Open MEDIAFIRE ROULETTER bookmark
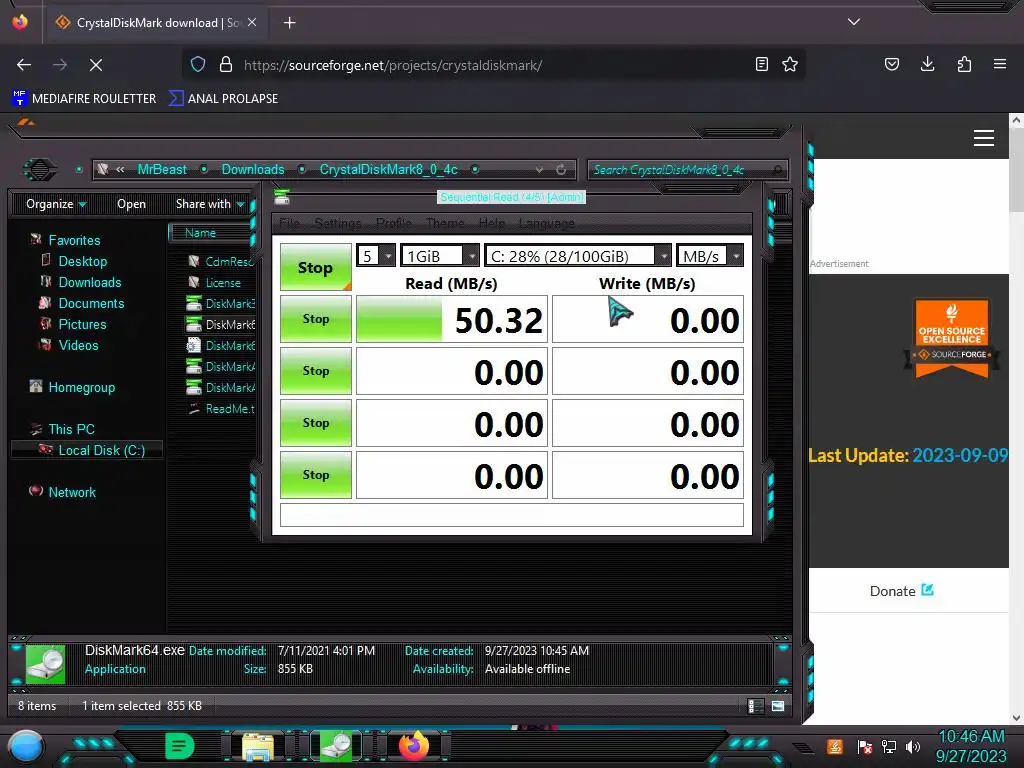The width and height of the screenshot is (1024, 768). (x=84, y=99)
